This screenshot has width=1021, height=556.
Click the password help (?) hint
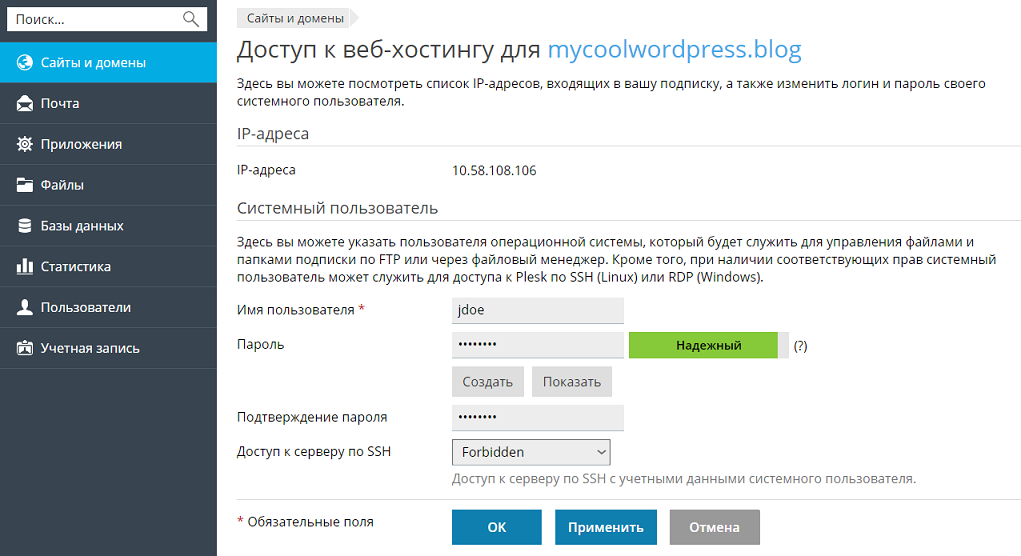800,346
